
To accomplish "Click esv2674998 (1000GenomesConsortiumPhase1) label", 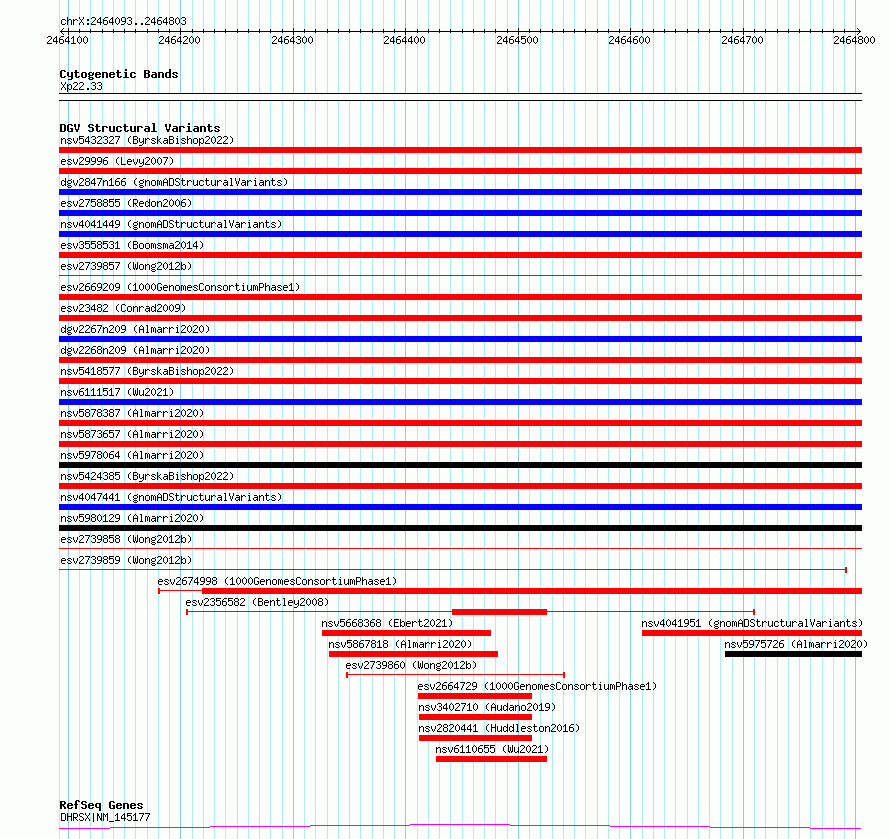I will [x=277, y=581].
